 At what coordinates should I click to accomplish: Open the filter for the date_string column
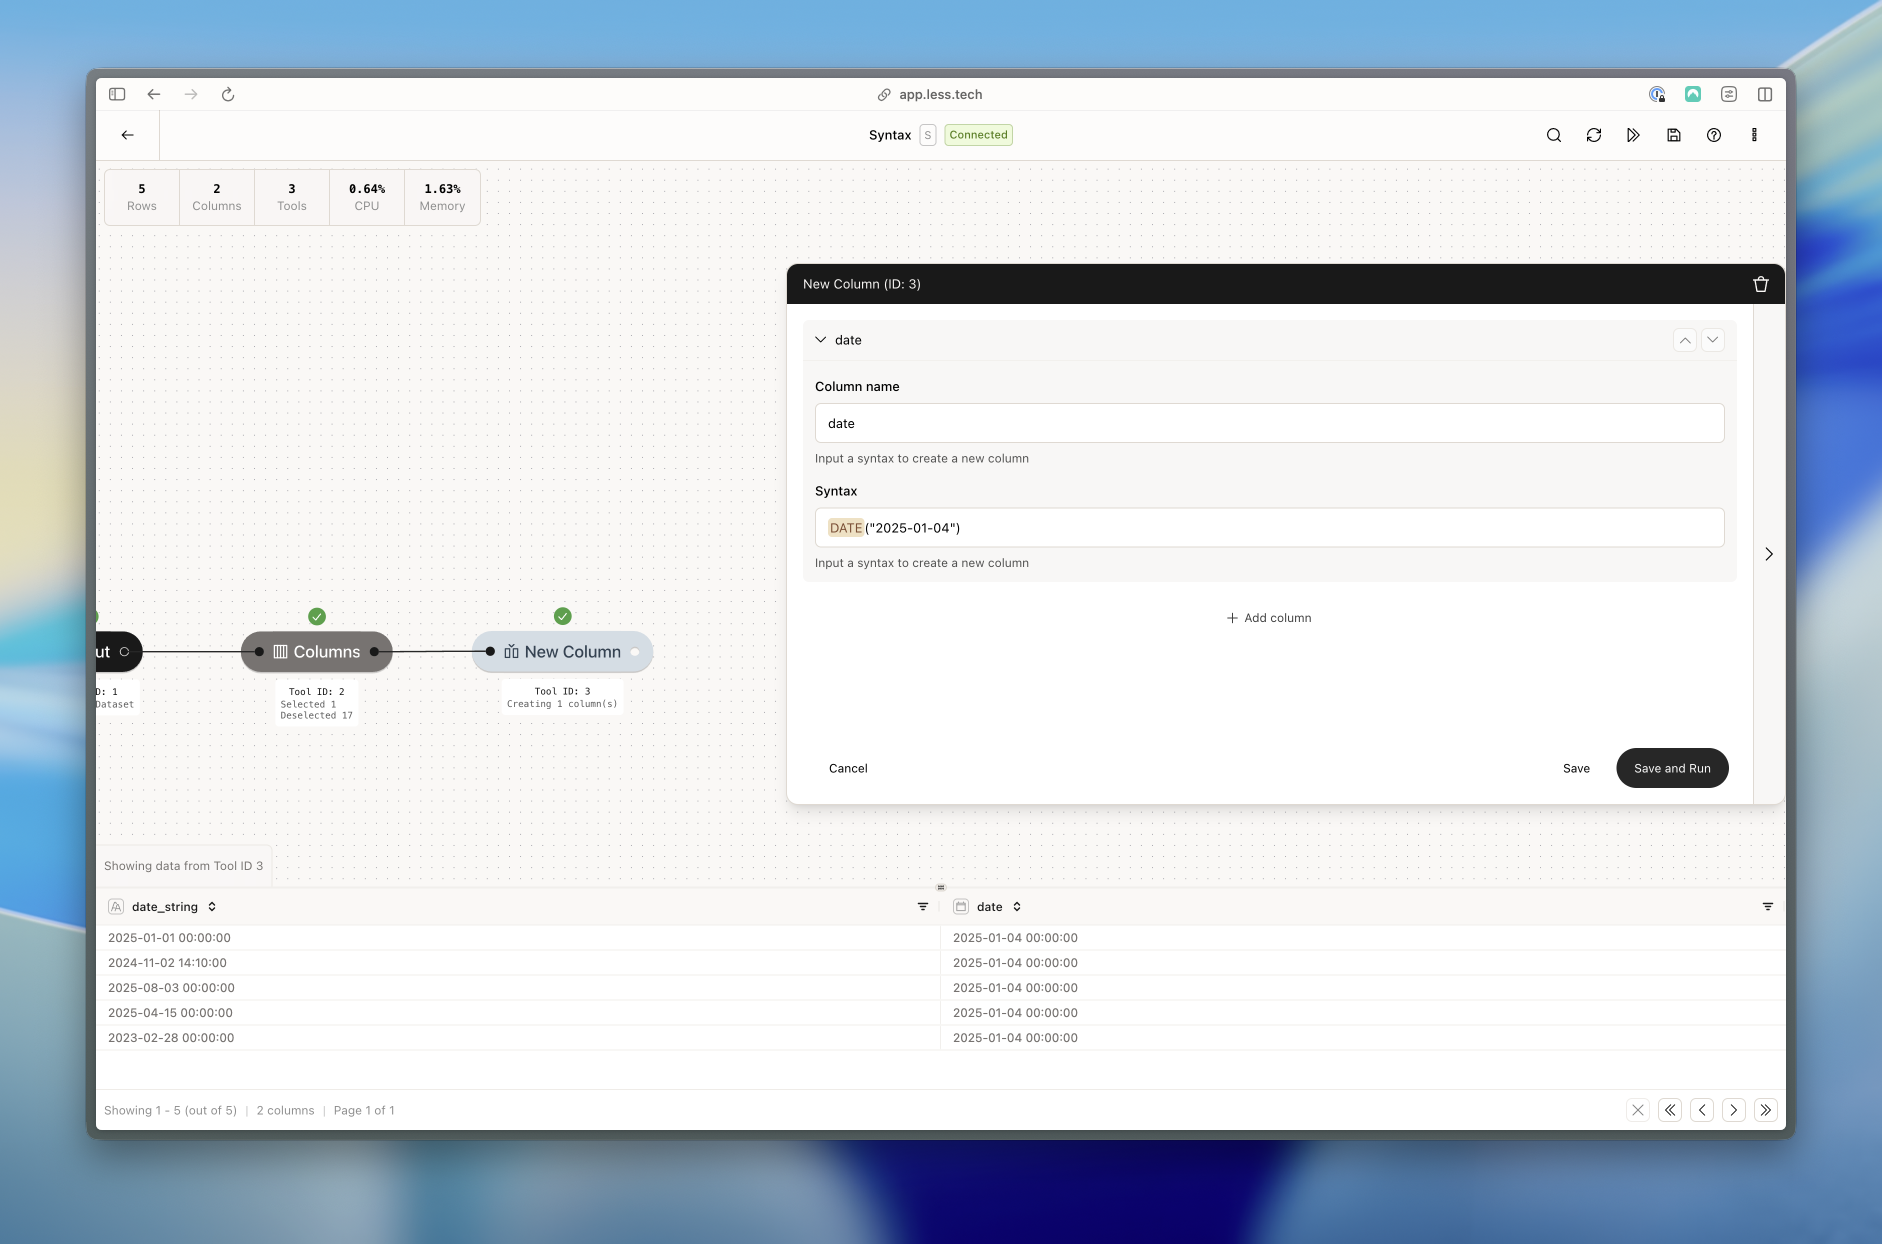tap(923, 907)
